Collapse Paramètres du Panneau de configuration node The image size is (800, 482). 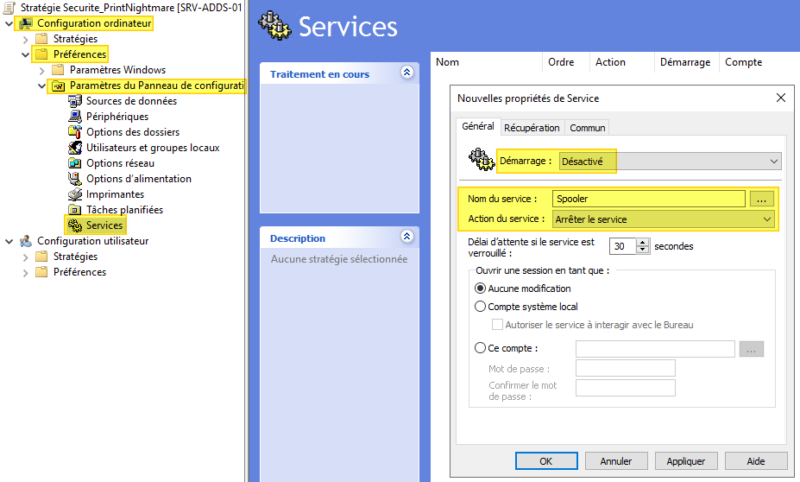tap(41, 86)
